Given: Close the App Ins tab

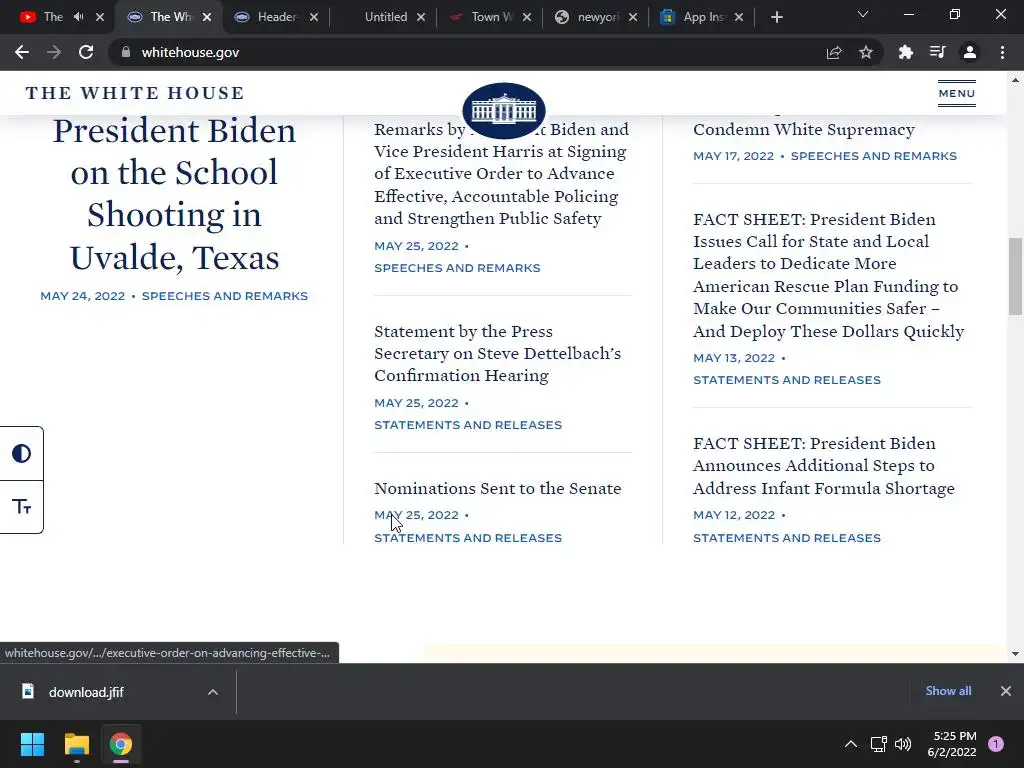Looking at the screenshot, I should (739, 17).
